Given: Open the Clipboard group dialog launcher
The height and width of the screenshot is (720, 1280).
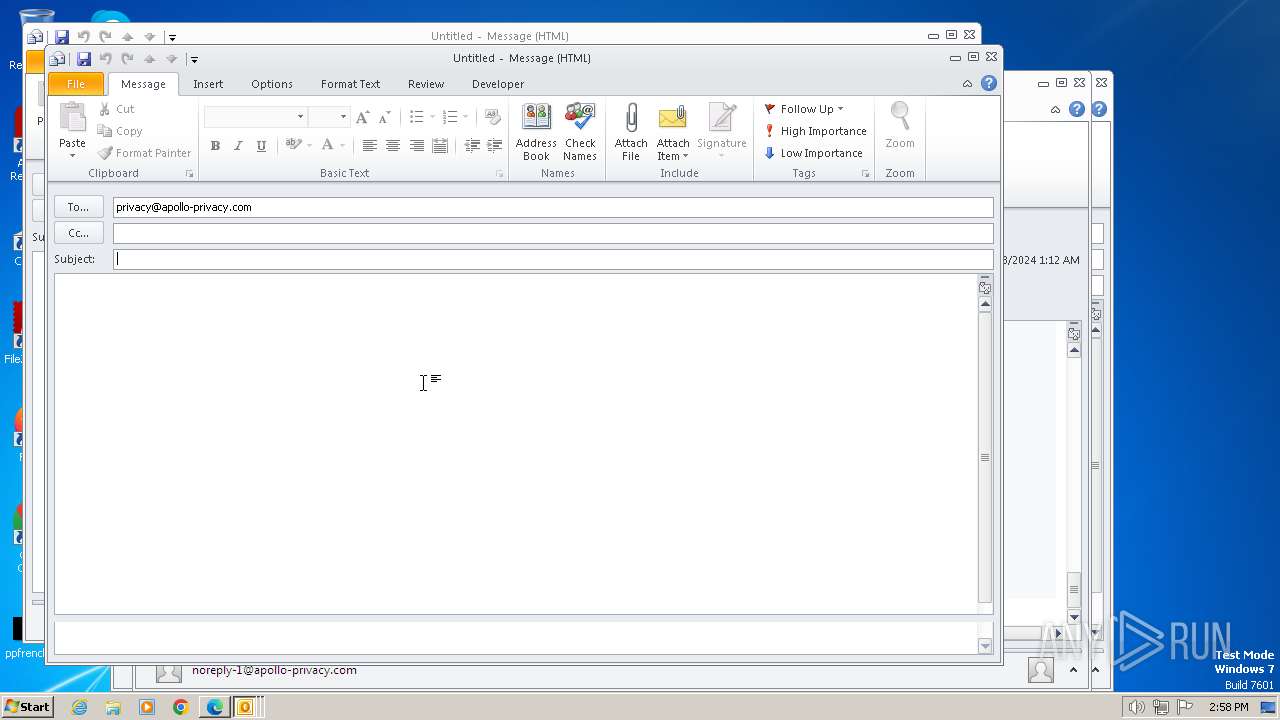Looking at the screenshot, I should tap(189, 174).
